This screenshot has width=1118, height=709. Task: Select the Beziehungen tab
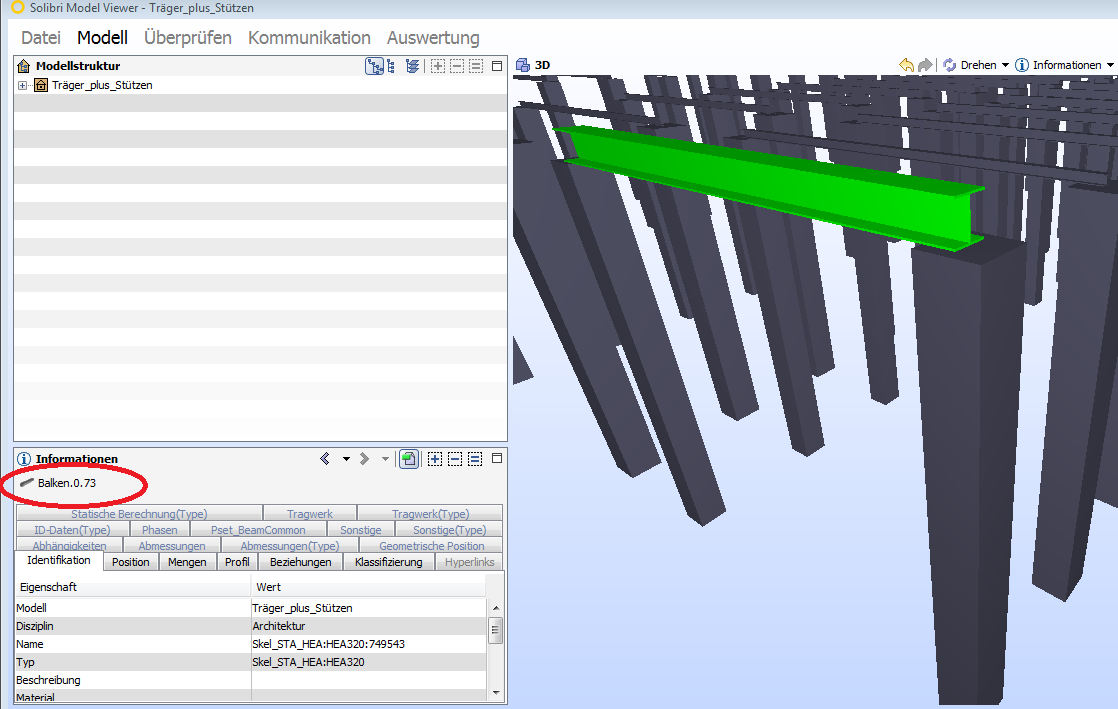click(300, 562)
